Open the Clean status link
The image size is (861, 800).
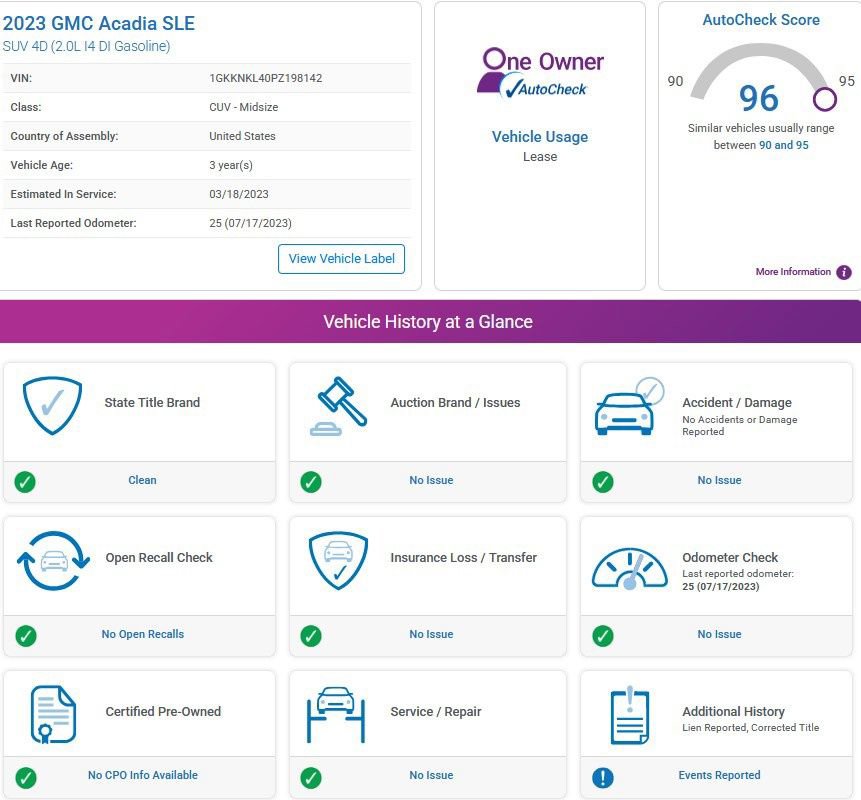(x=142, y=480)
